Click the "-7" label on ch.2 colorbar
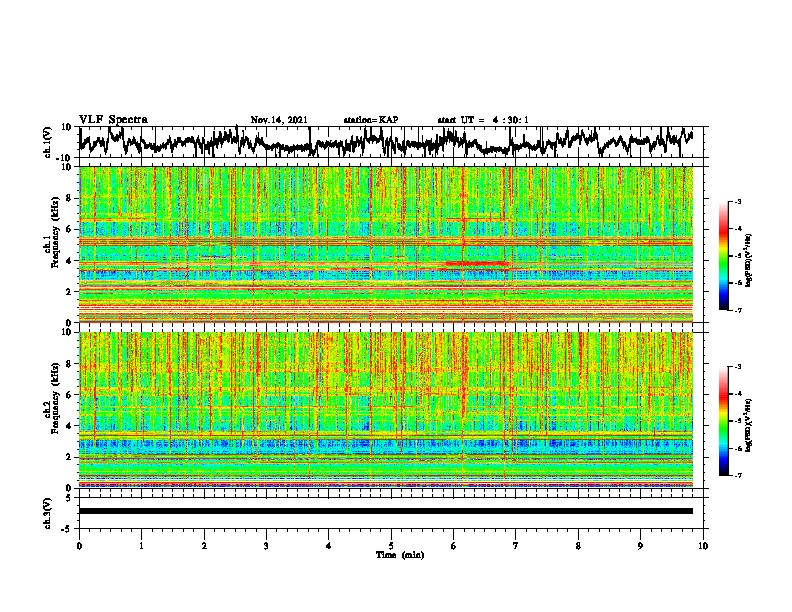Image resolution: width=792 pixels, height=612 pixels. pyautogui.click(x=737, y=475)
